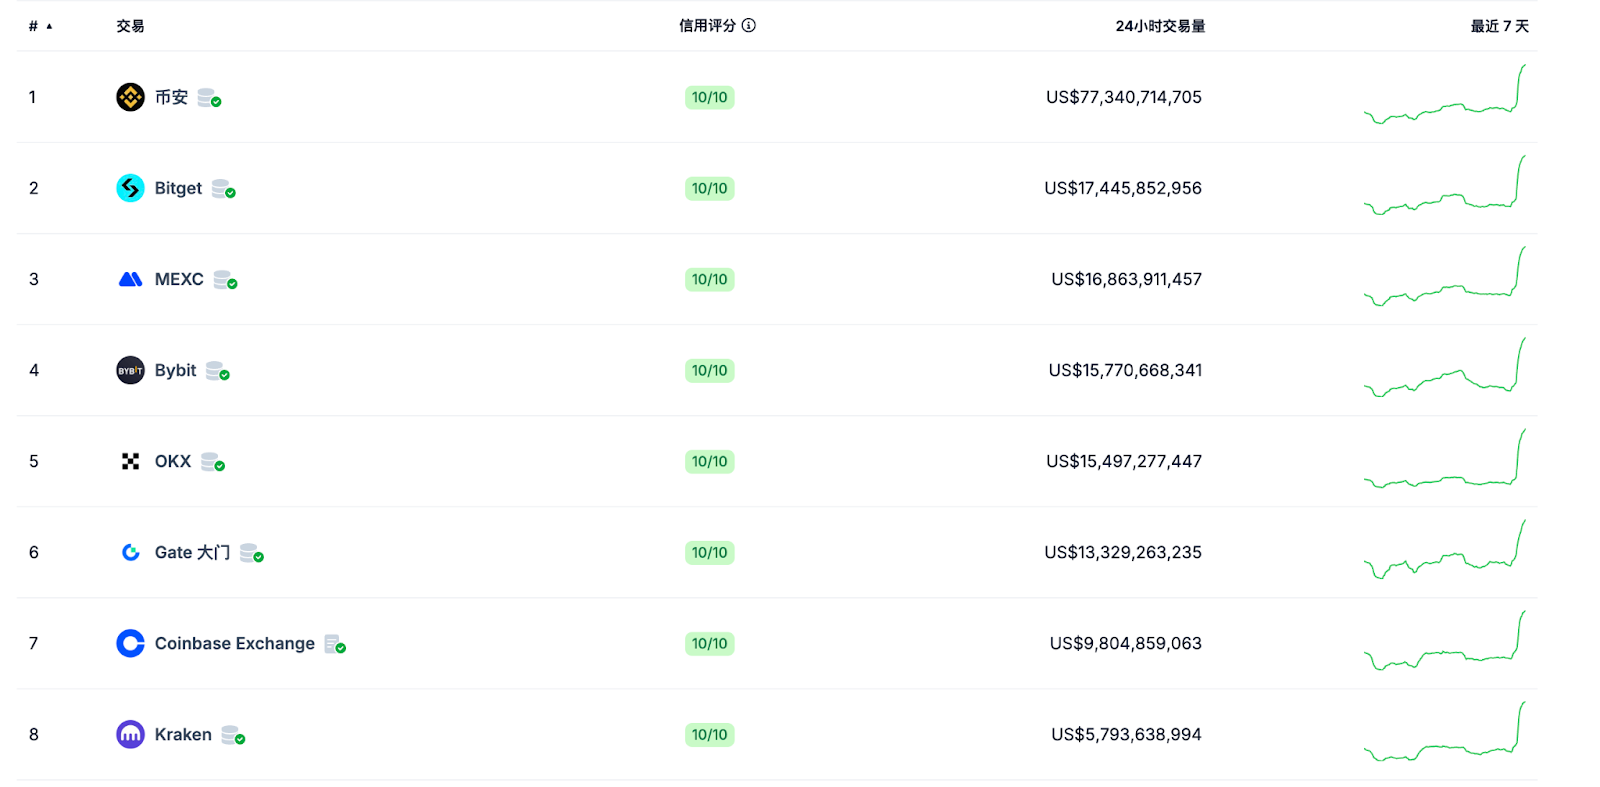Click the reserve badge icon next to Bitget
Screen dimensions: 1600x787
coord(223,189)
